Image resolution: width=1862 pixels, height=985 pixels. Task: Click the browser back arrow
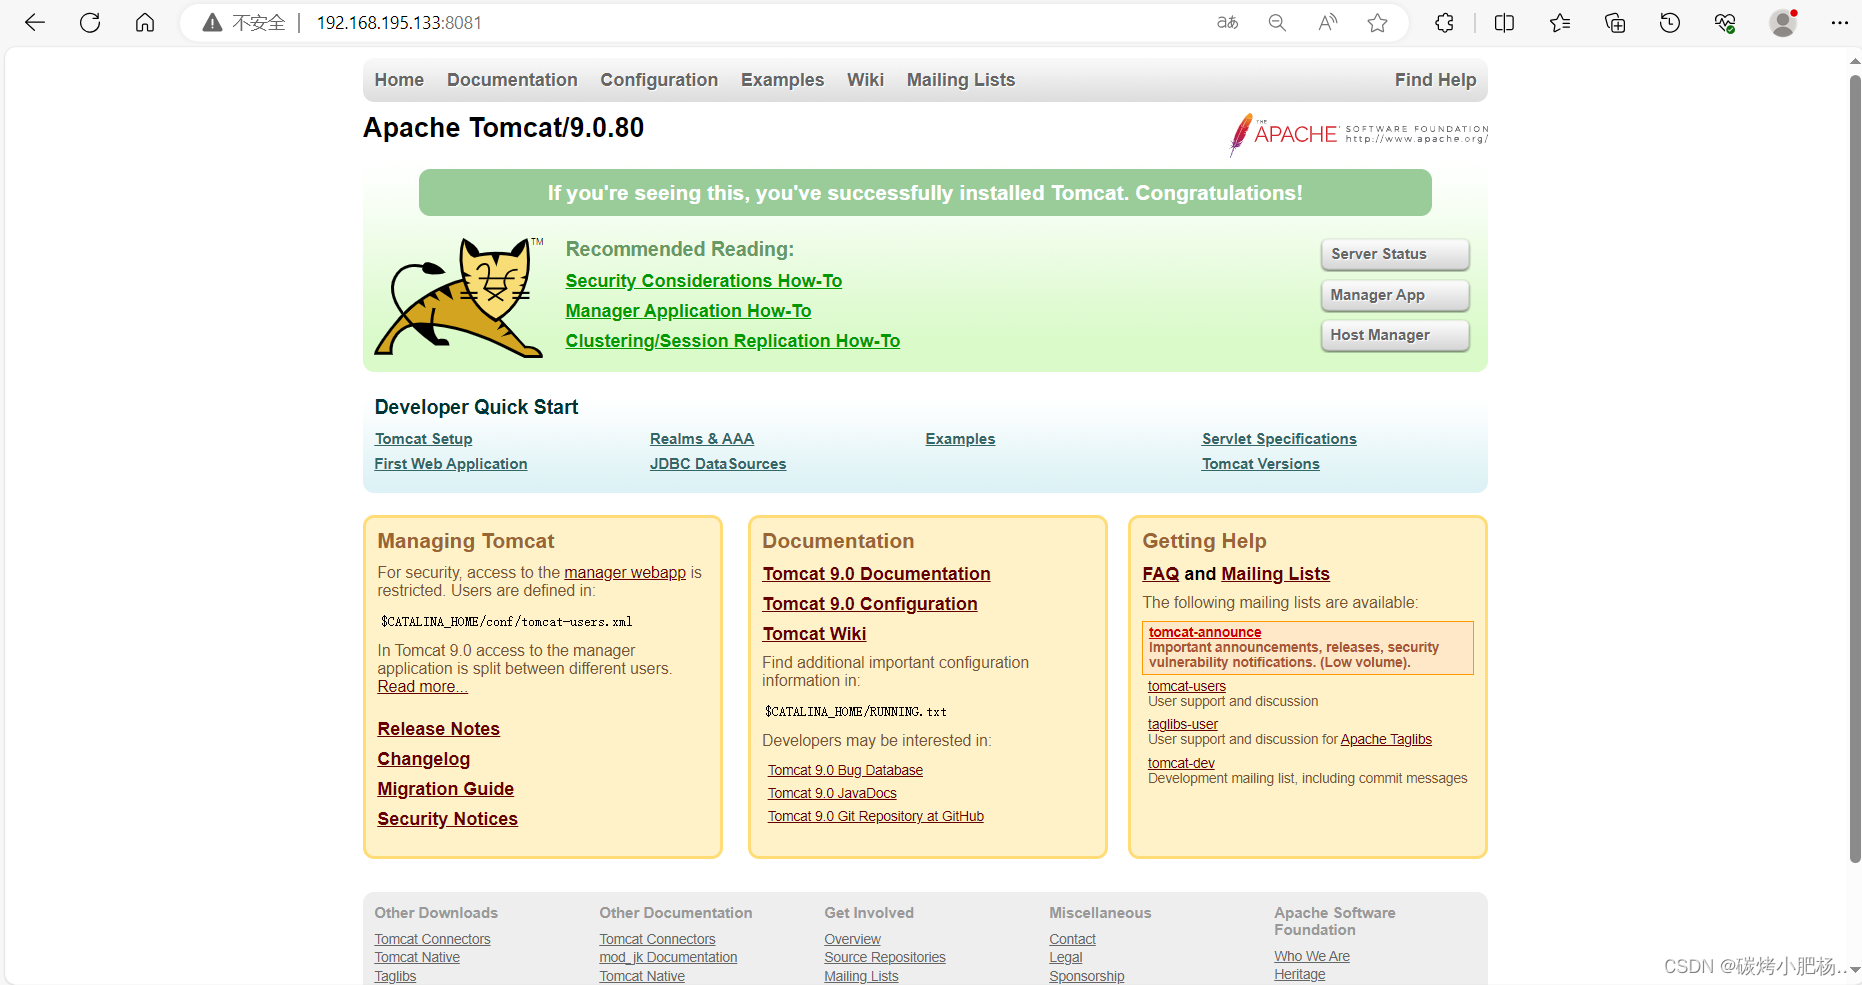click(x=35, y=23)
